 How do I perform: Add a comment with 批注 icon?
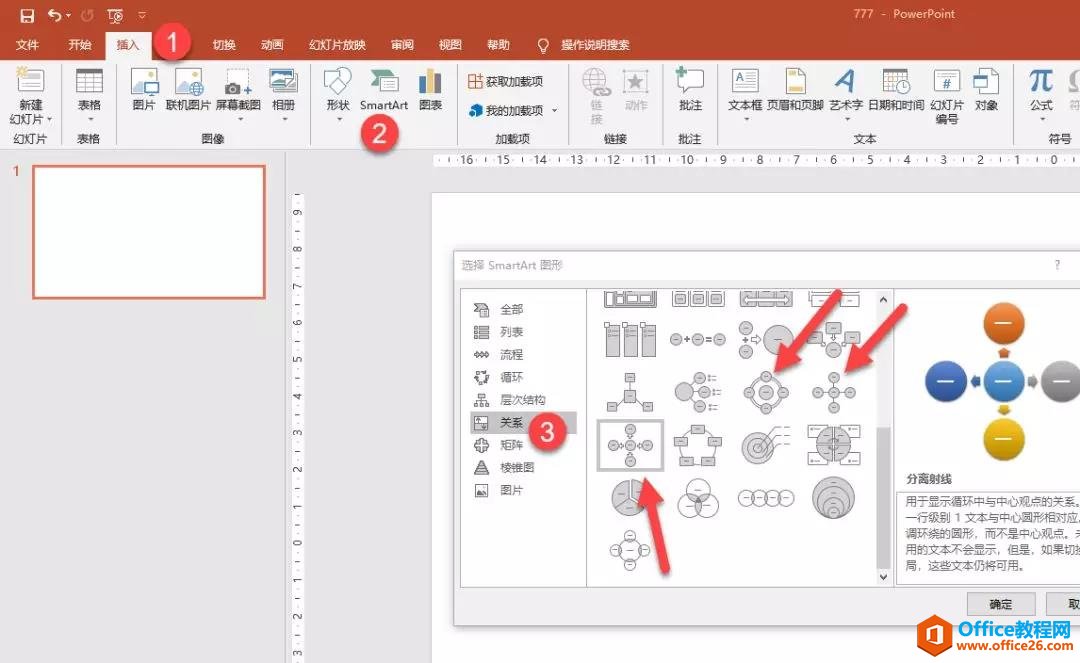(x=690, y=89)
